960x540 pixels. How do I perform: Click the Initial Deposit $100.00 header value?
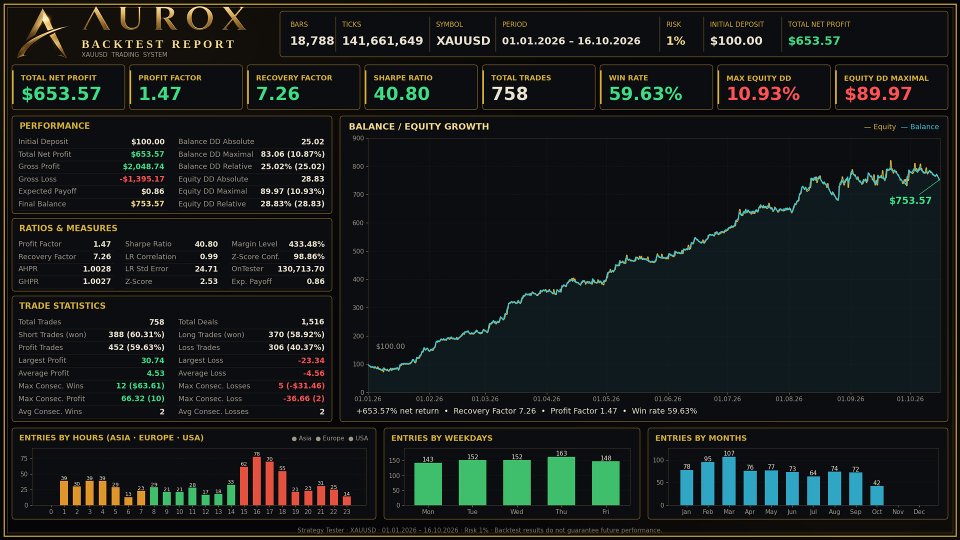(736, 41)
